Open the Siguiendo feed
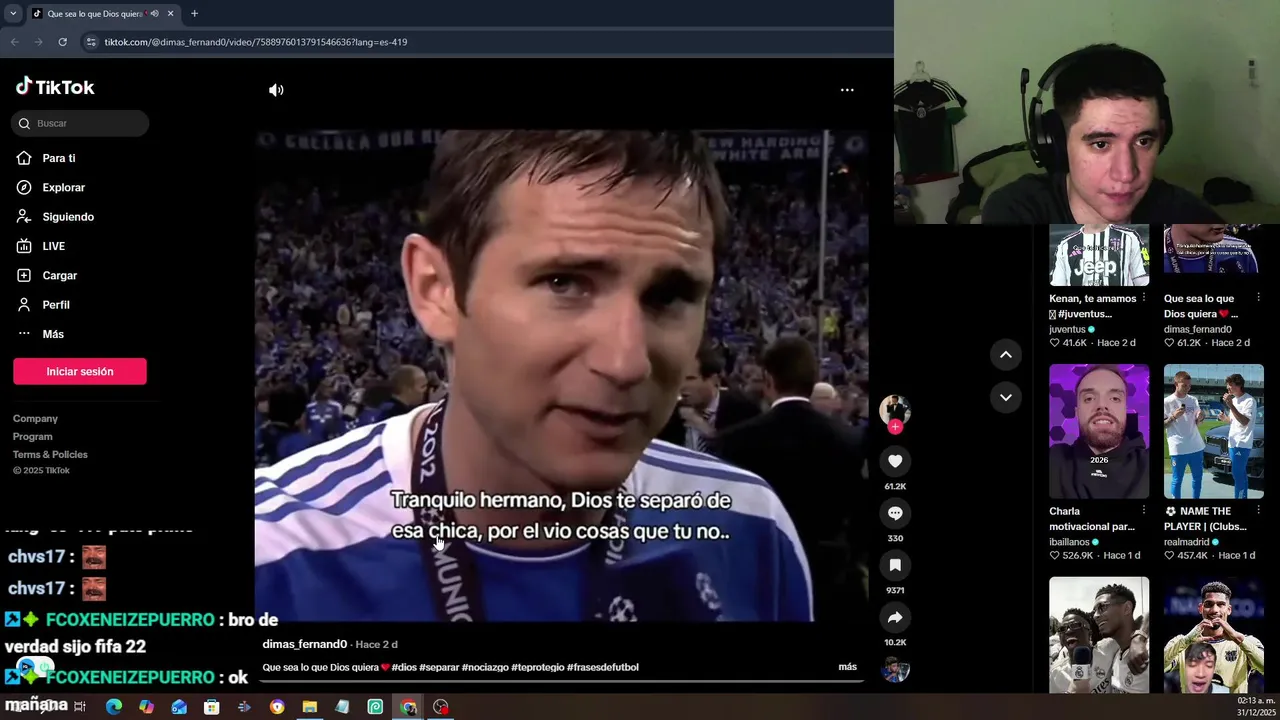This screenshot has width=1280, height=720. [68, 217]
